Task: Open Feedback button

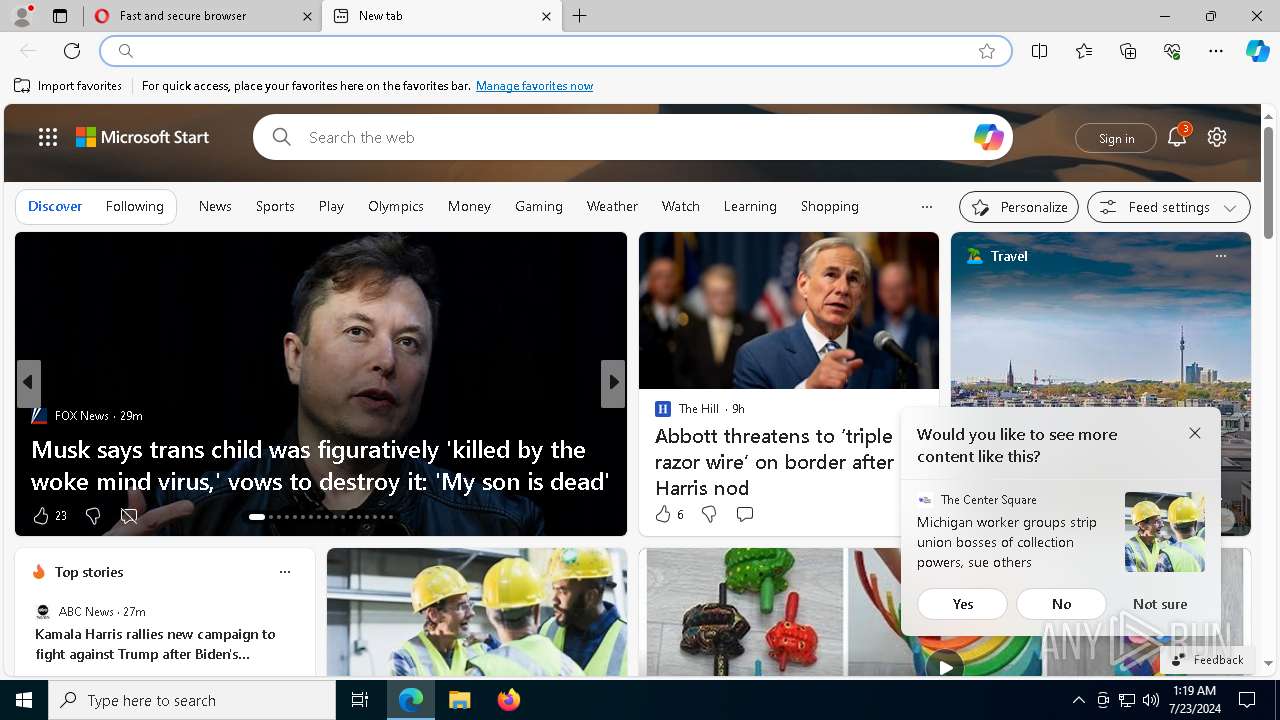Action: point(1207,659)
